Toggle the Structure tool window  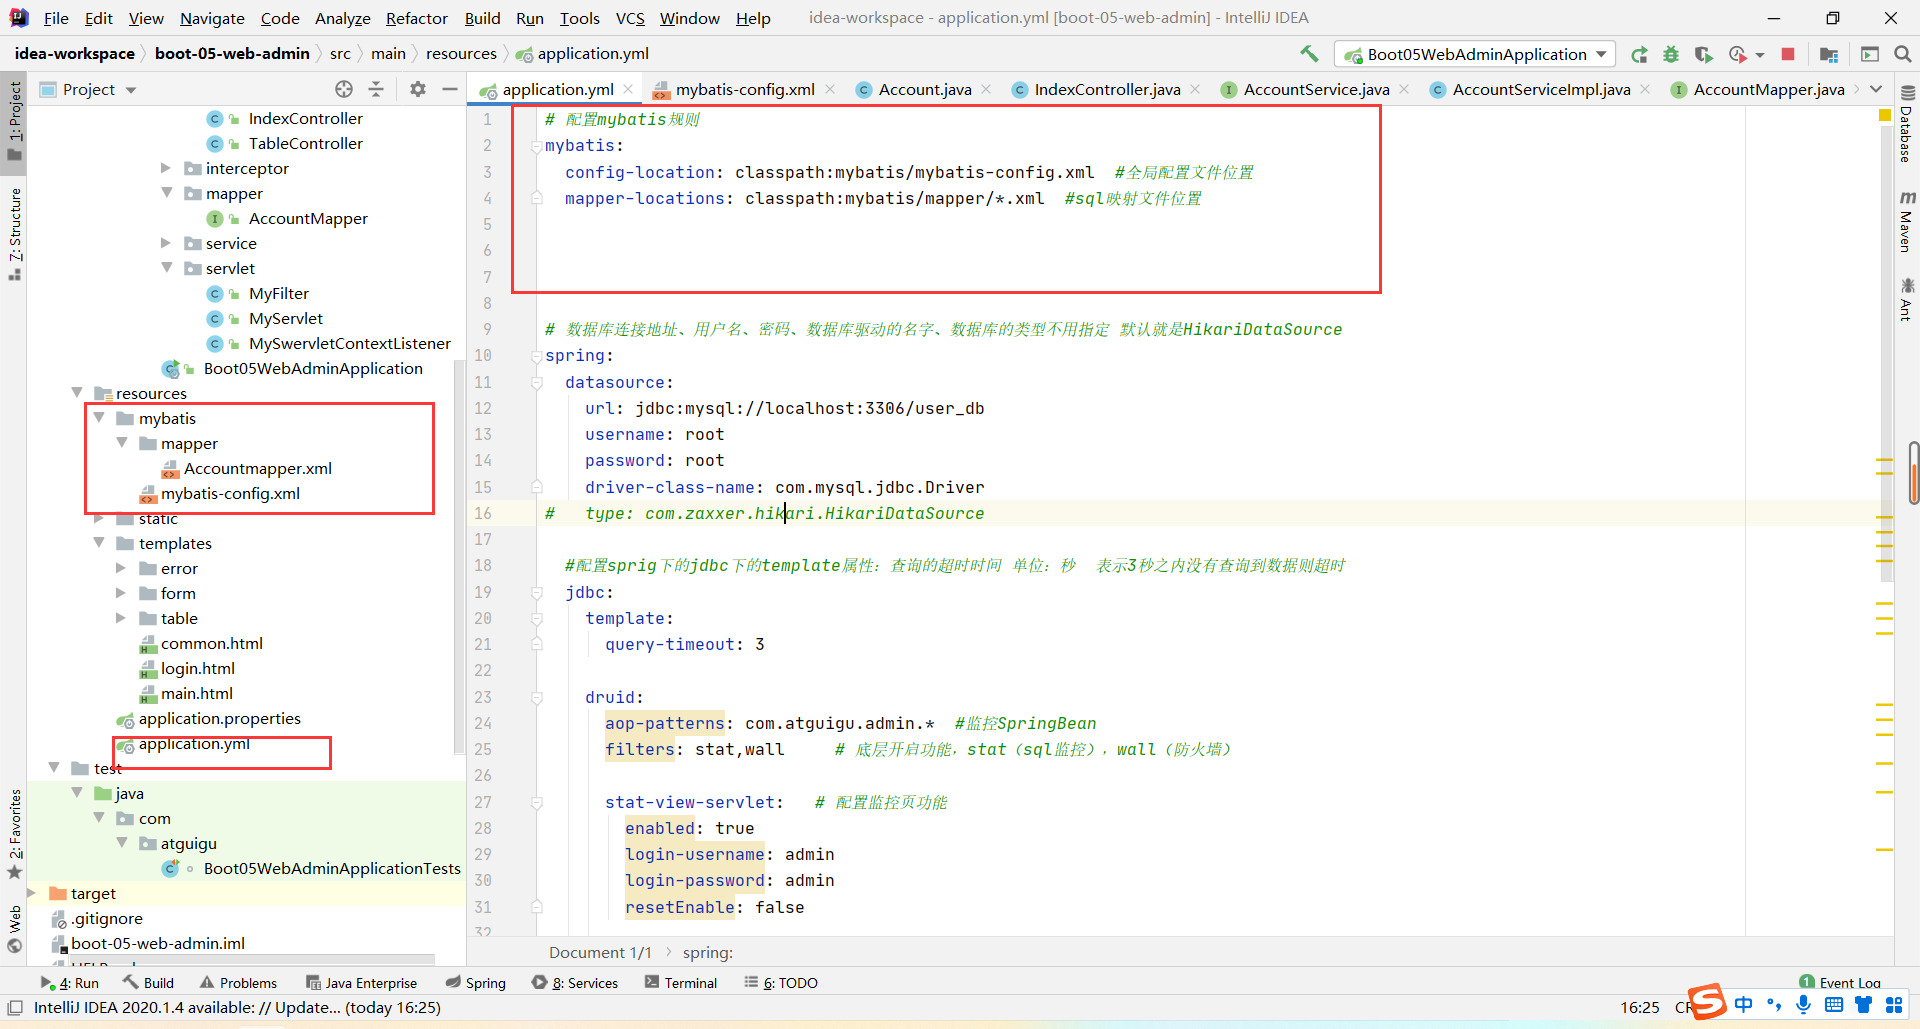14,230
